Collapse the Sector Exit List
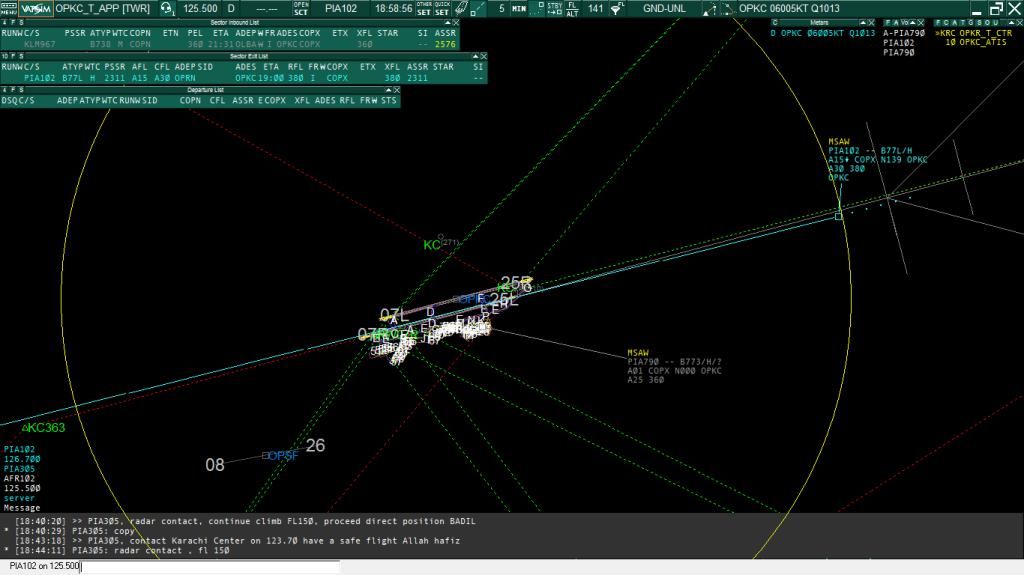Image resolution: width=1024 pixels, height=575 pixels. (x=475, y=56)
